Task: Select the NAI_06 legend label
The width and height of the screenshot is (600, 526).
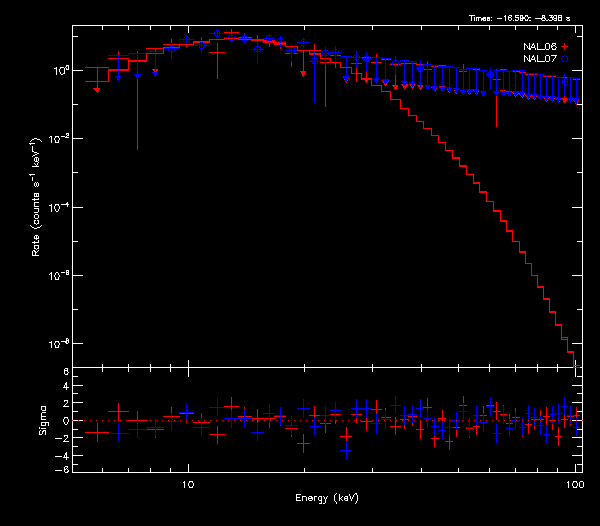Action: click(541, 47)
